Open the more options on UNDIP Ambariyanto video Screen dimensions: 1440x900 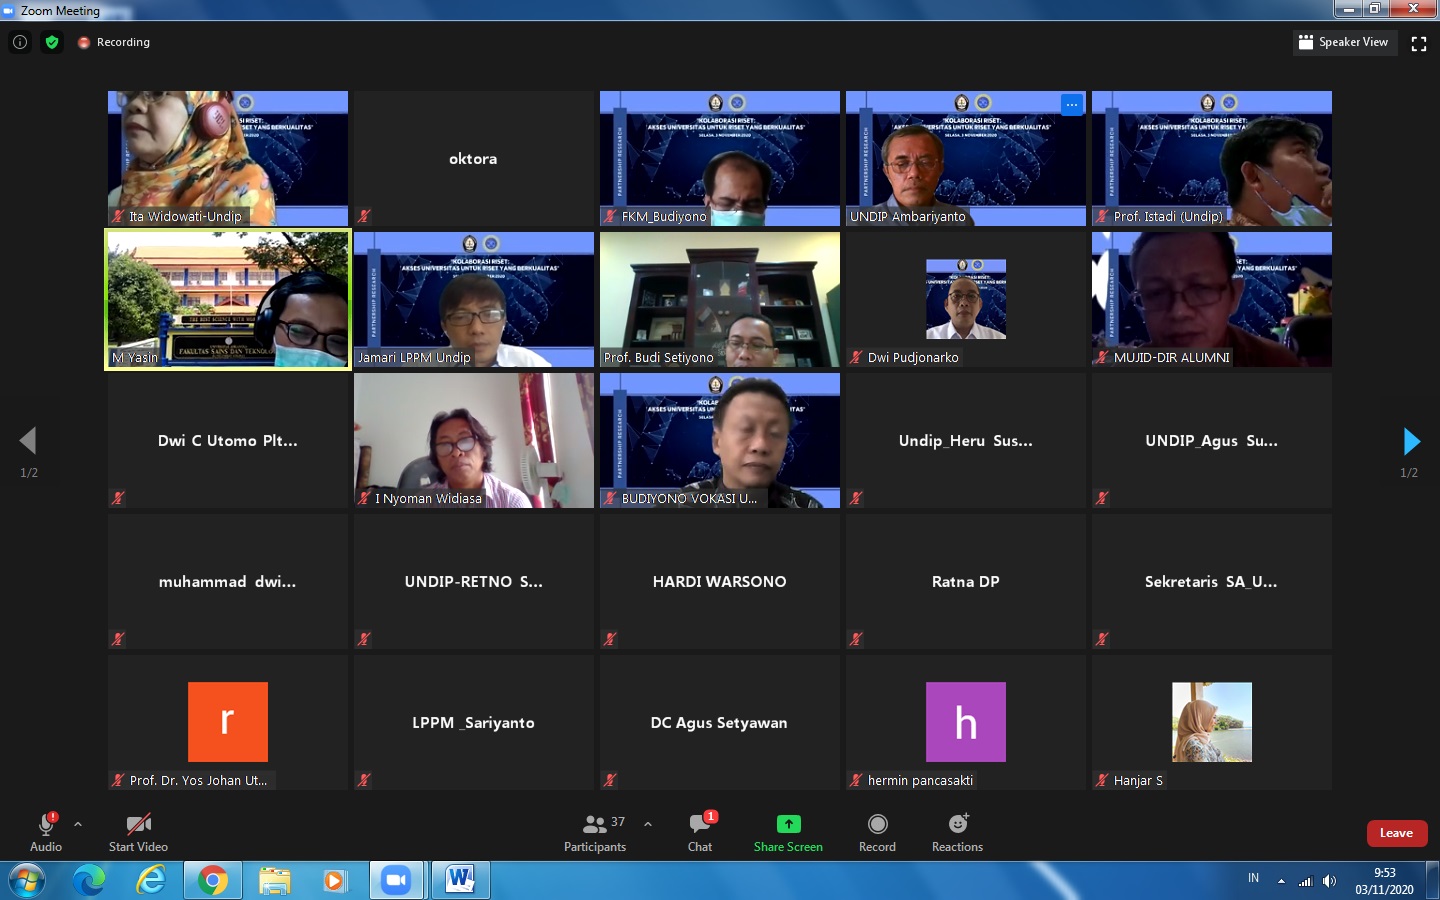(1071, 104)
